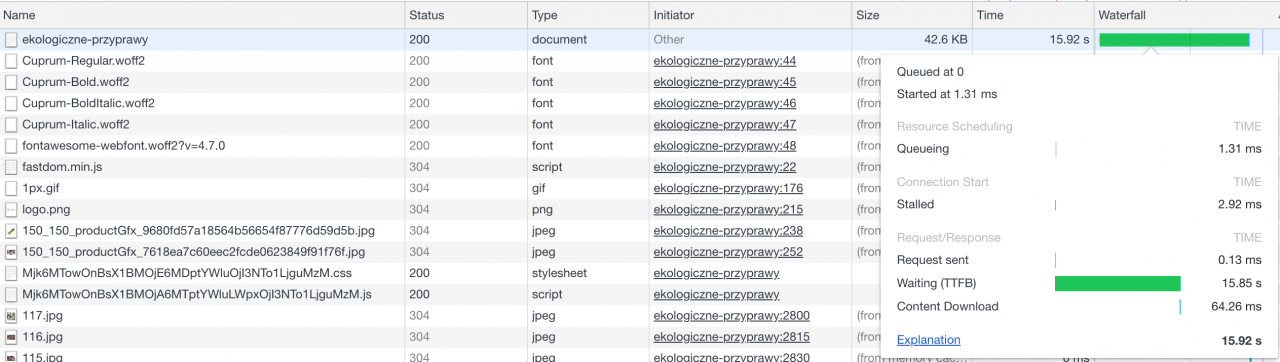Sort requests by Type column header
This screenshot has width=1280, height=362.
coord(588,15)
